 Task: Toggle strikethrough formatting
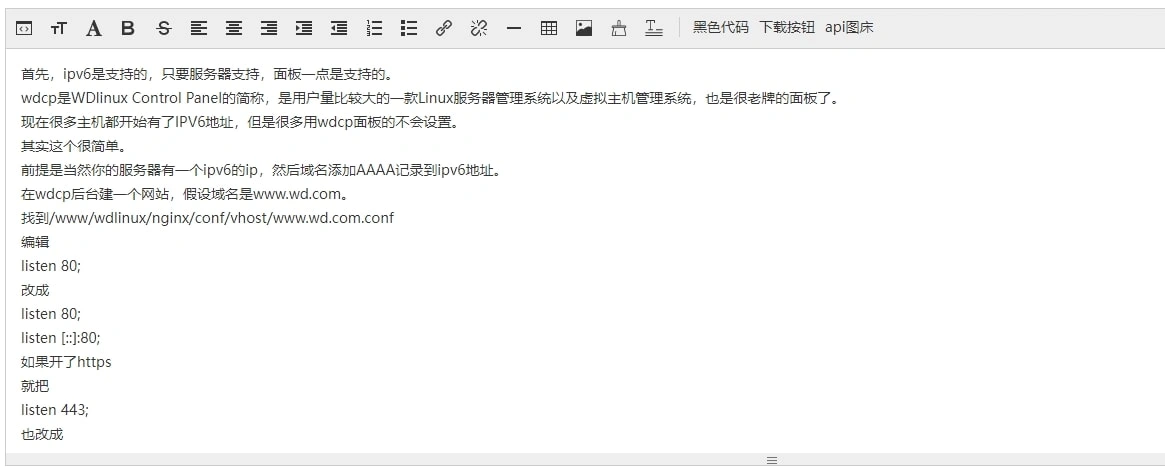click(x=164, y=29)
